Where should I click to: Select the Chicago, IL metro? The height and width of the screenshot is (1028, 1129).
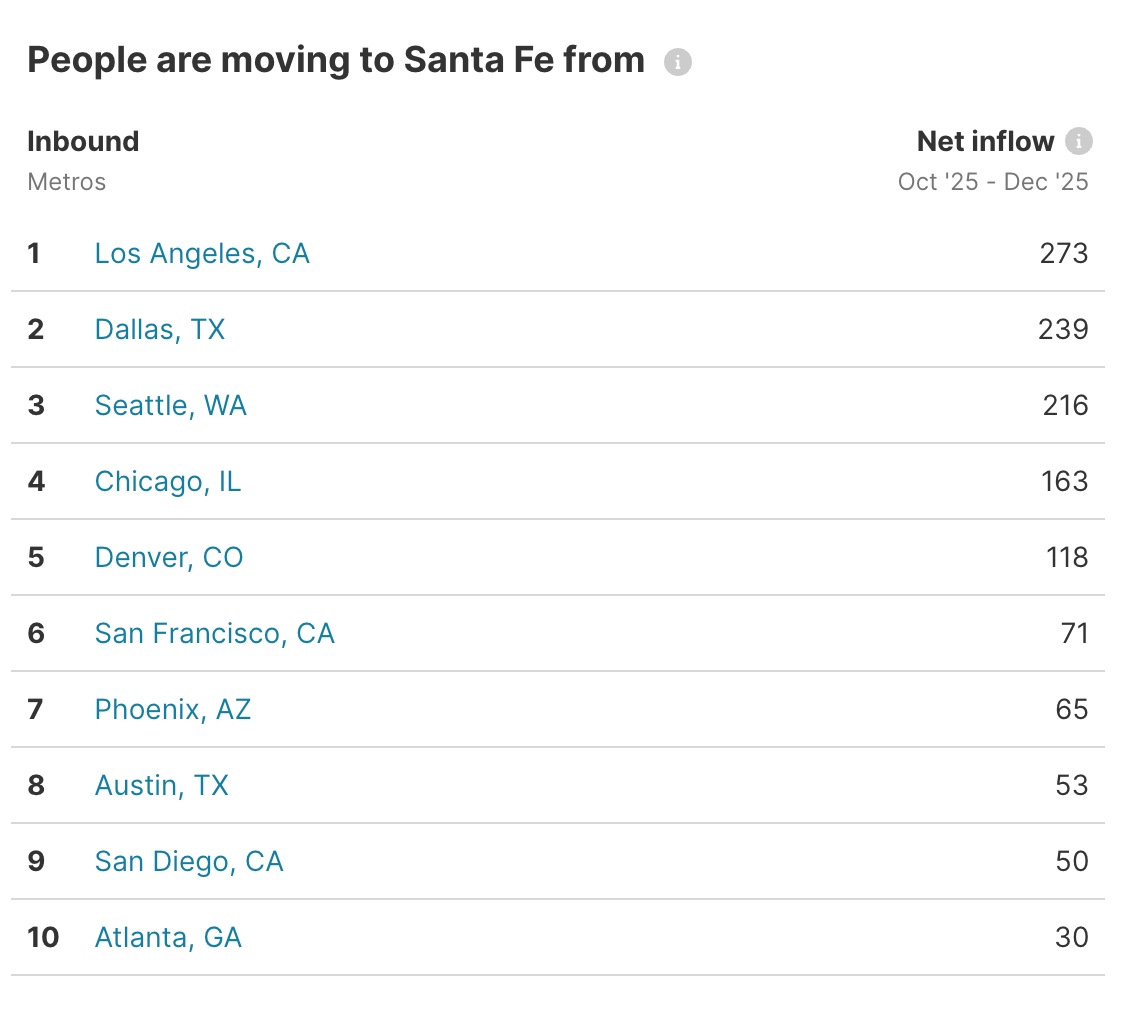167,482
